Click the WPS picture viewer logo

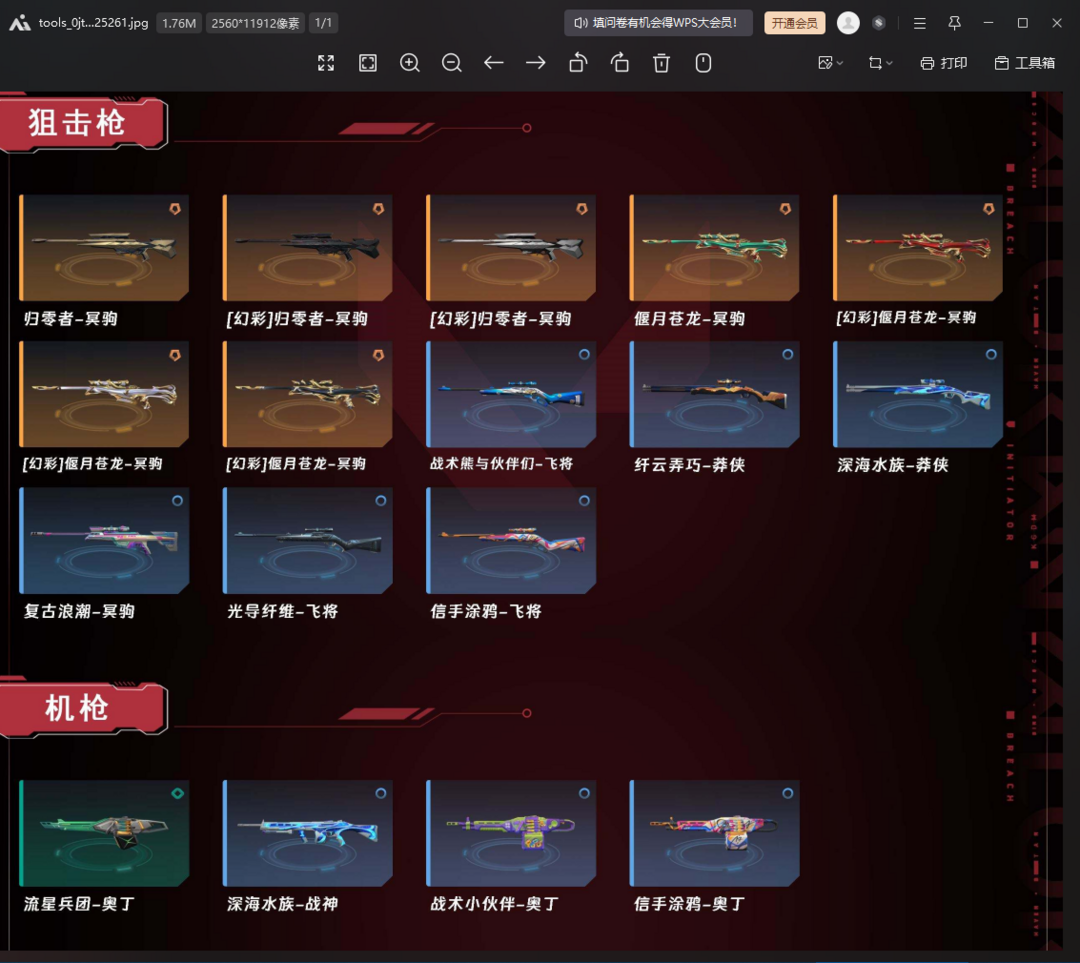click(19, 23)
